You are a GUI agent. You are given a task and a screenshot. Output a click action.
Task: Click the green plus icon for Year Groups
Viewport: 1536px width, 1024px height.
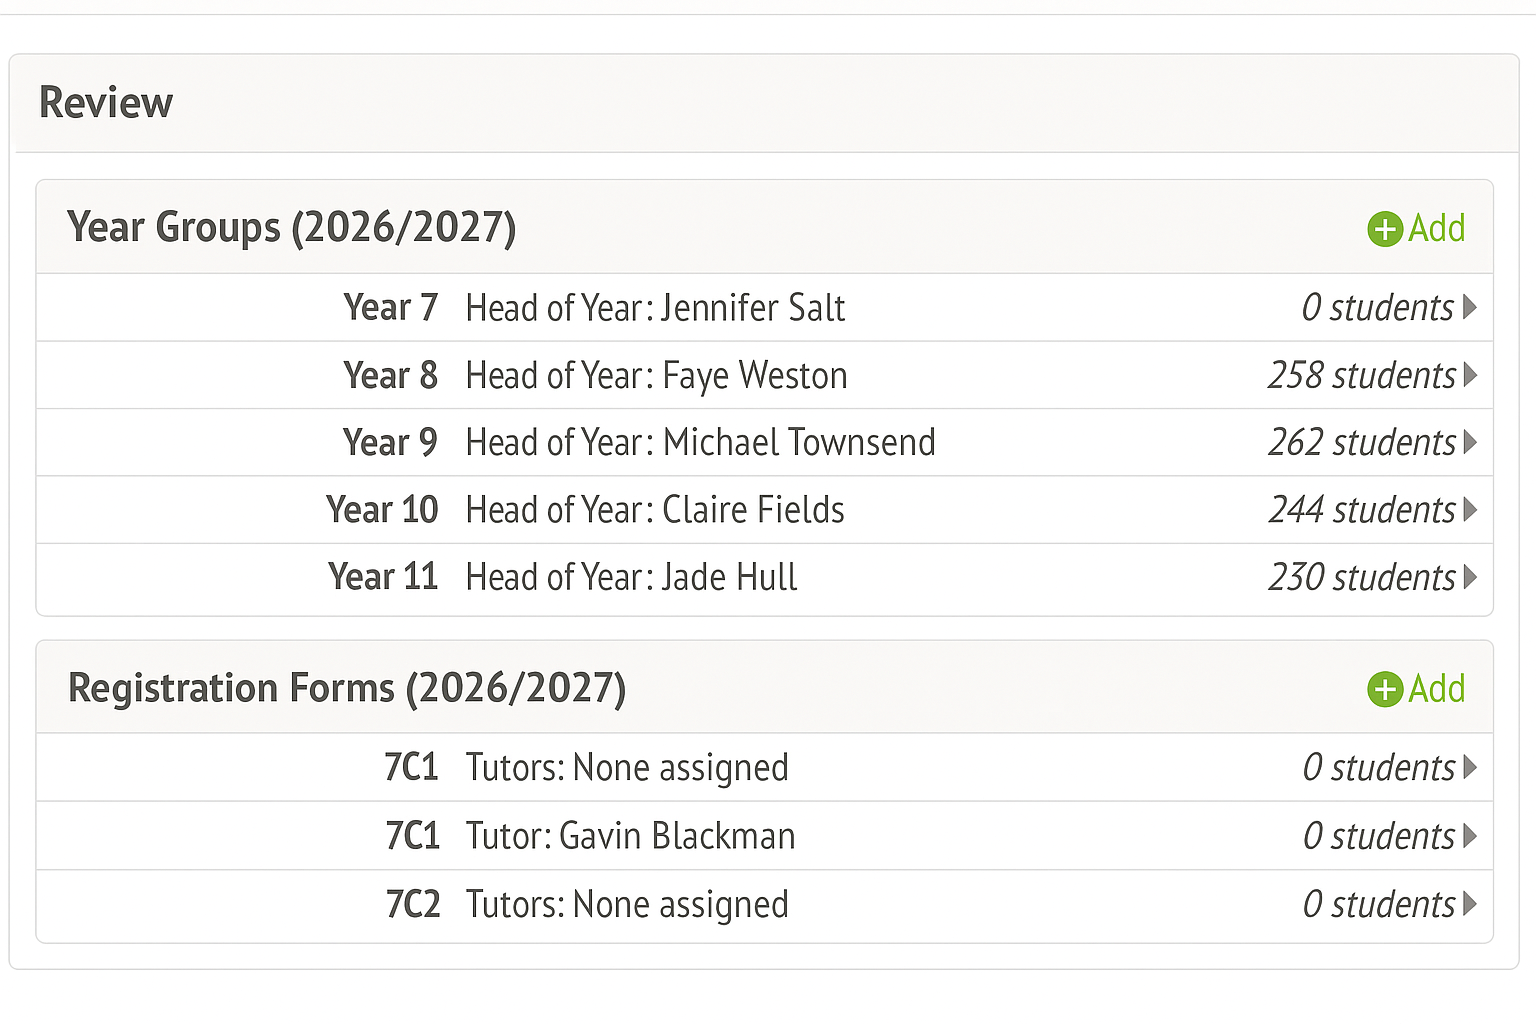coord(1385,229)
